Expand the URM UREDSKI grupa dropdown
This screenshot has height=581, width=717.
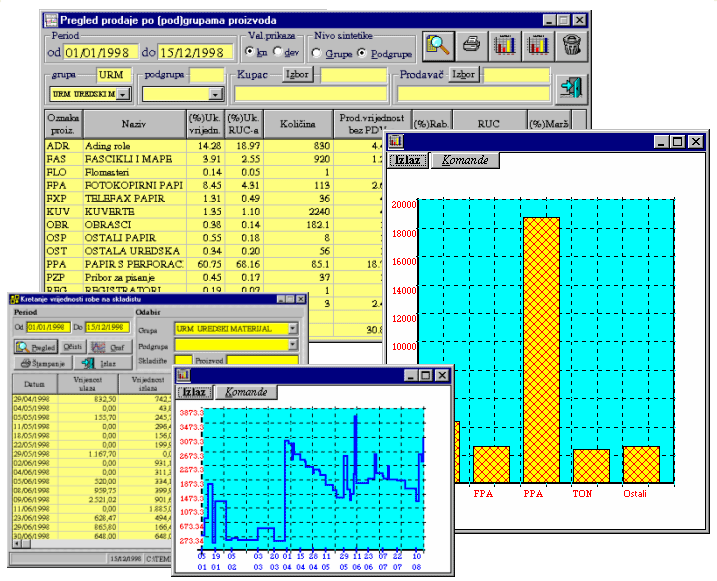pos(123,94)
